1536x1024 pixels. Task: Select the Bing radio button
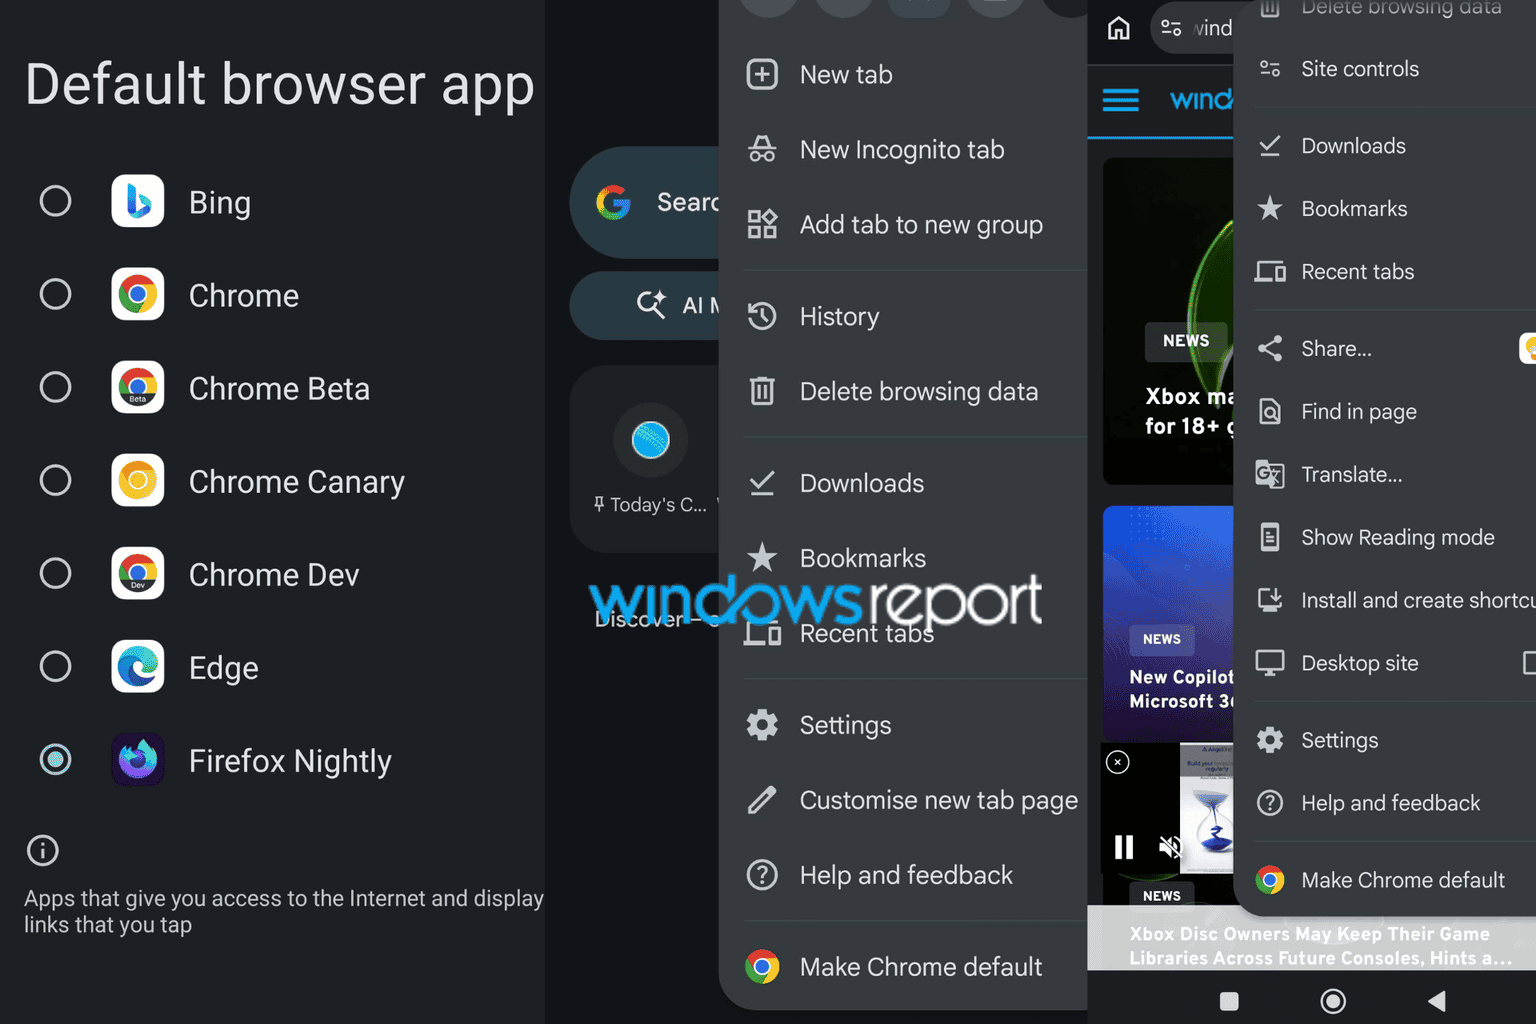pos(56,201)
